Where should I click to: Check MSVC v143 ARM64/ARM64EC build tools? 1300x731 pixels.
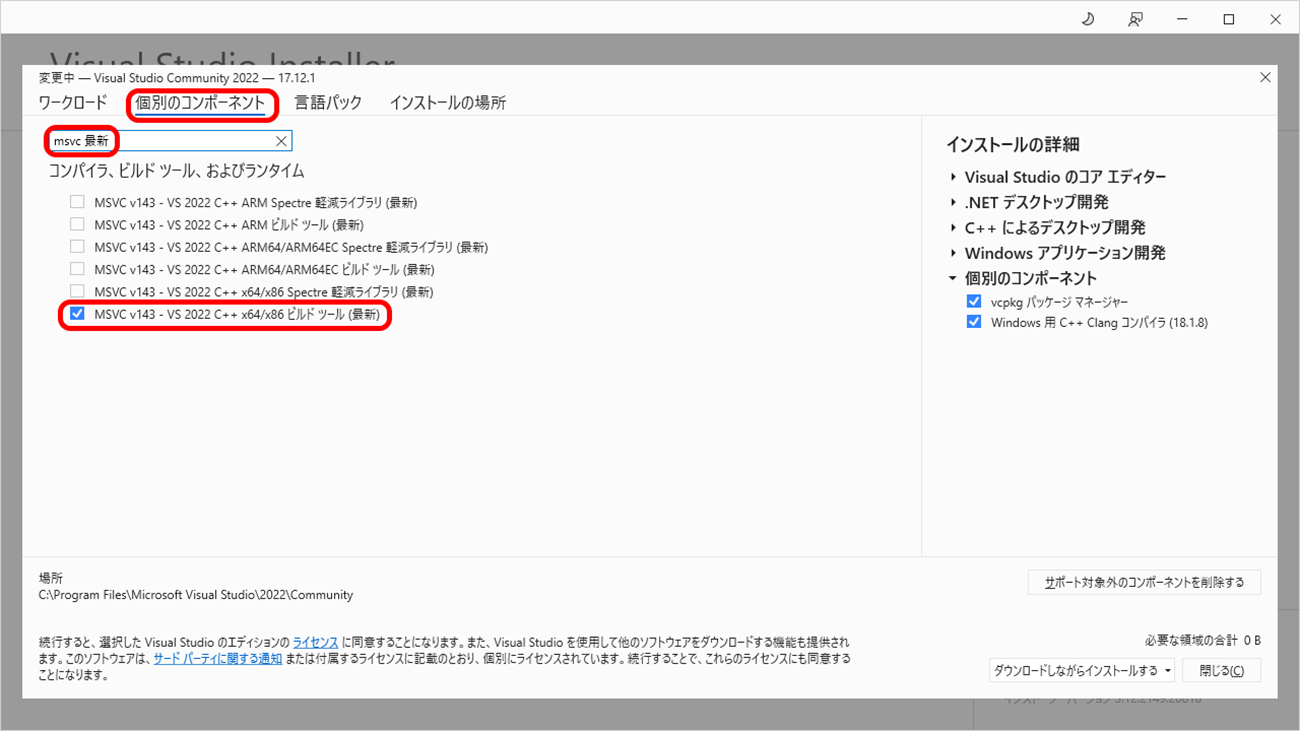coord(77,269)
